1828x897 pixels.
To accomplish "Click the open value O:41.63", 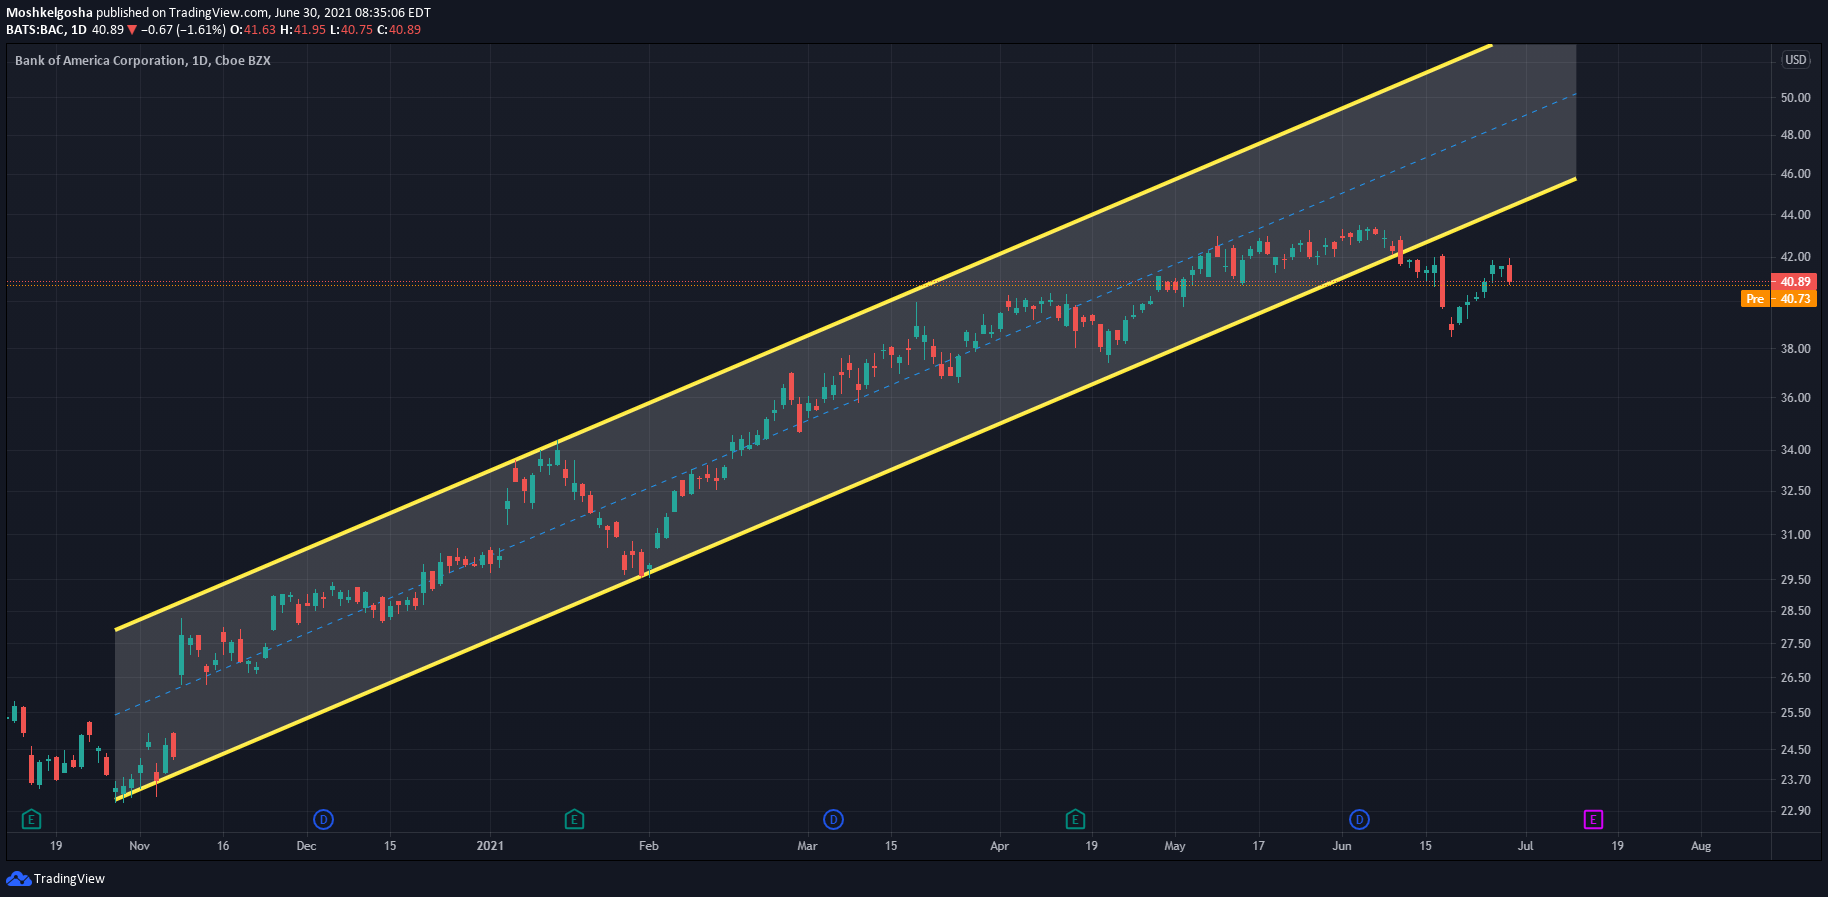I will click(x=253, y=30).
